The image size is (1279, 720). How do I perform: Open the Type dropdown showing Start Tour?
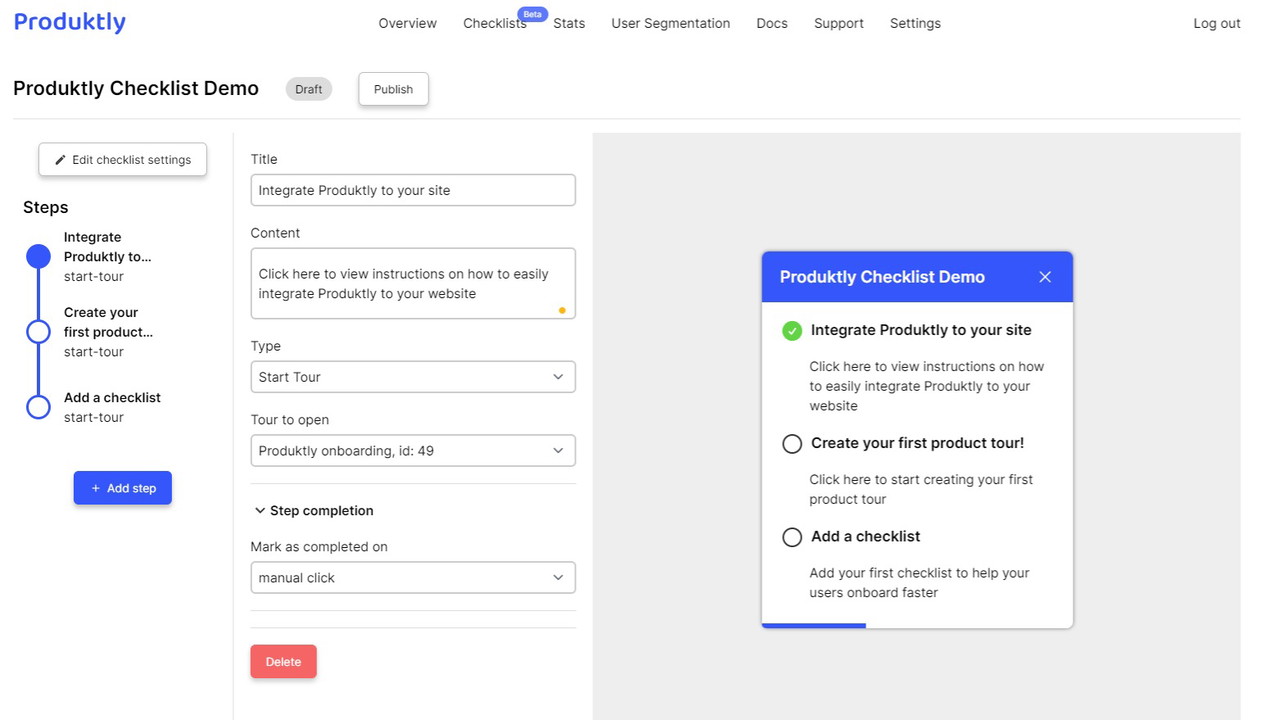pyautogui.click(x=412, y=377)
